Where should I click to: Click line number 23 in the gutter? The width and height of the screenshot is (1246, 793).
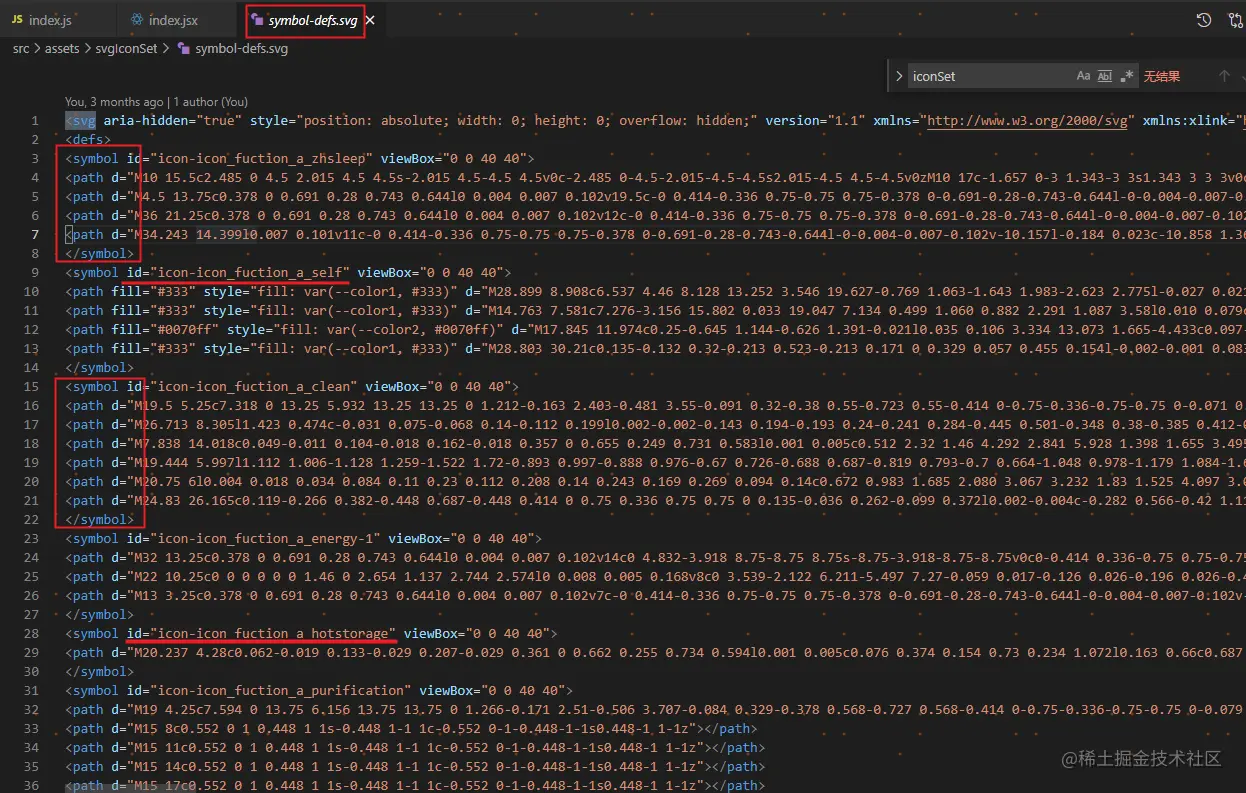pos(32,538)
